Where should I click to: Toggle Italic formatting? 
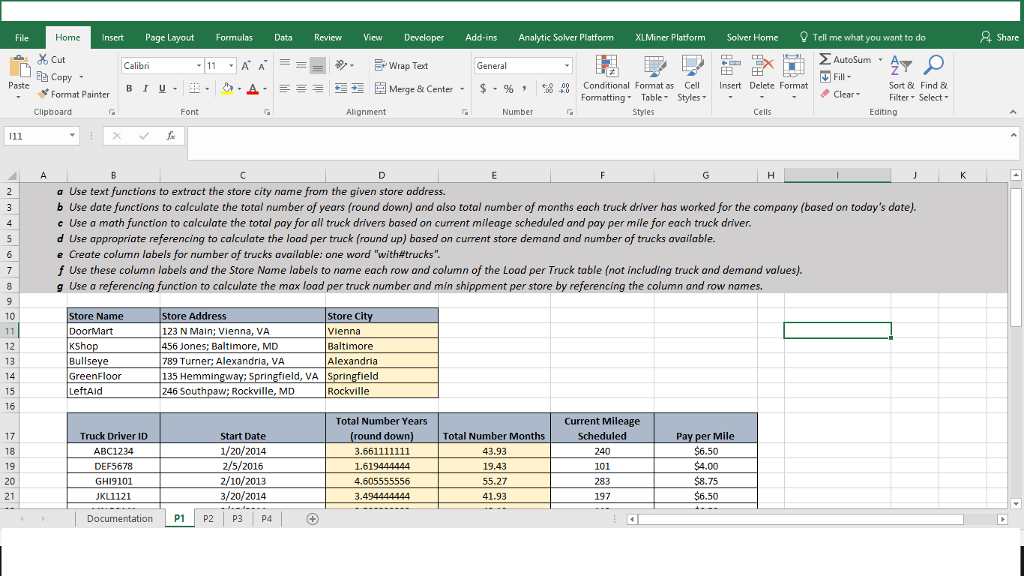click(x=145, y=89)
